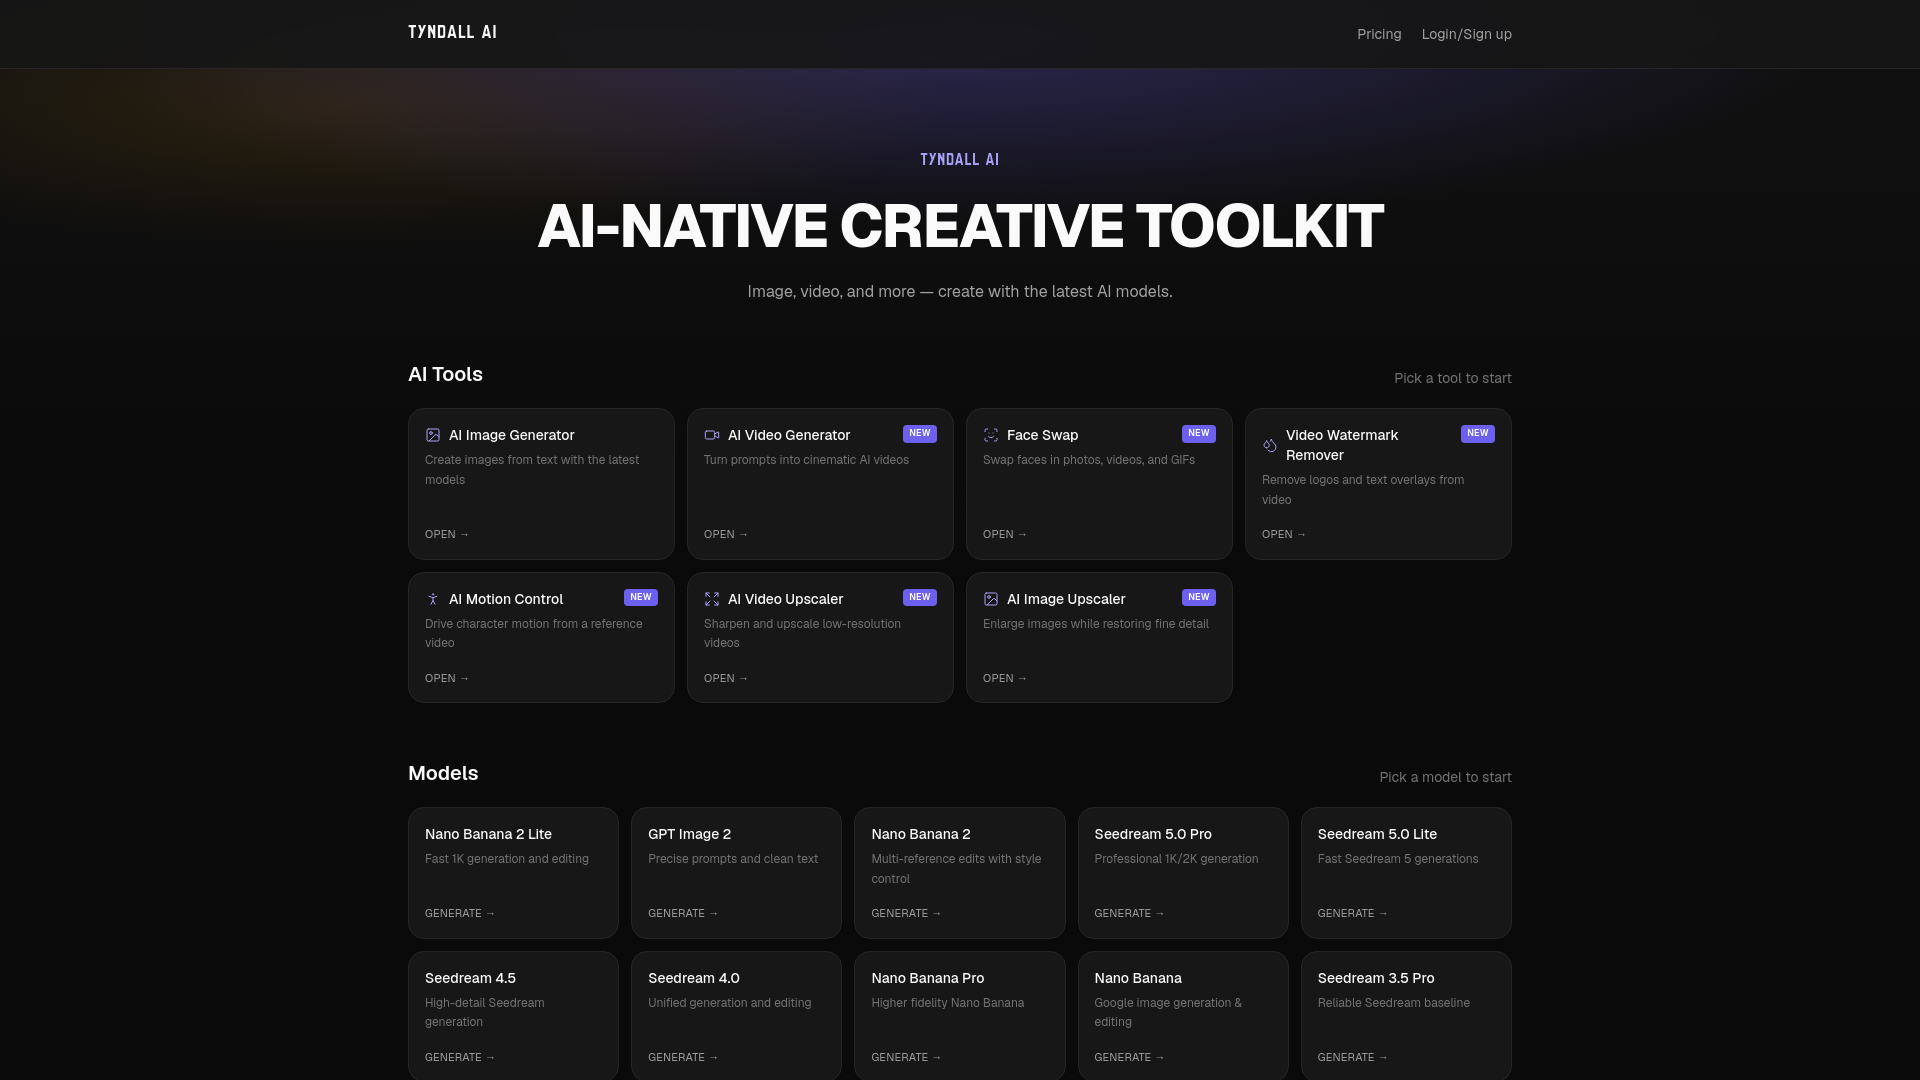The height and width of the screenshot is (1080, 1920).
Task: Click the TYNDALL AI logo in header
Action: click(452, 32)
